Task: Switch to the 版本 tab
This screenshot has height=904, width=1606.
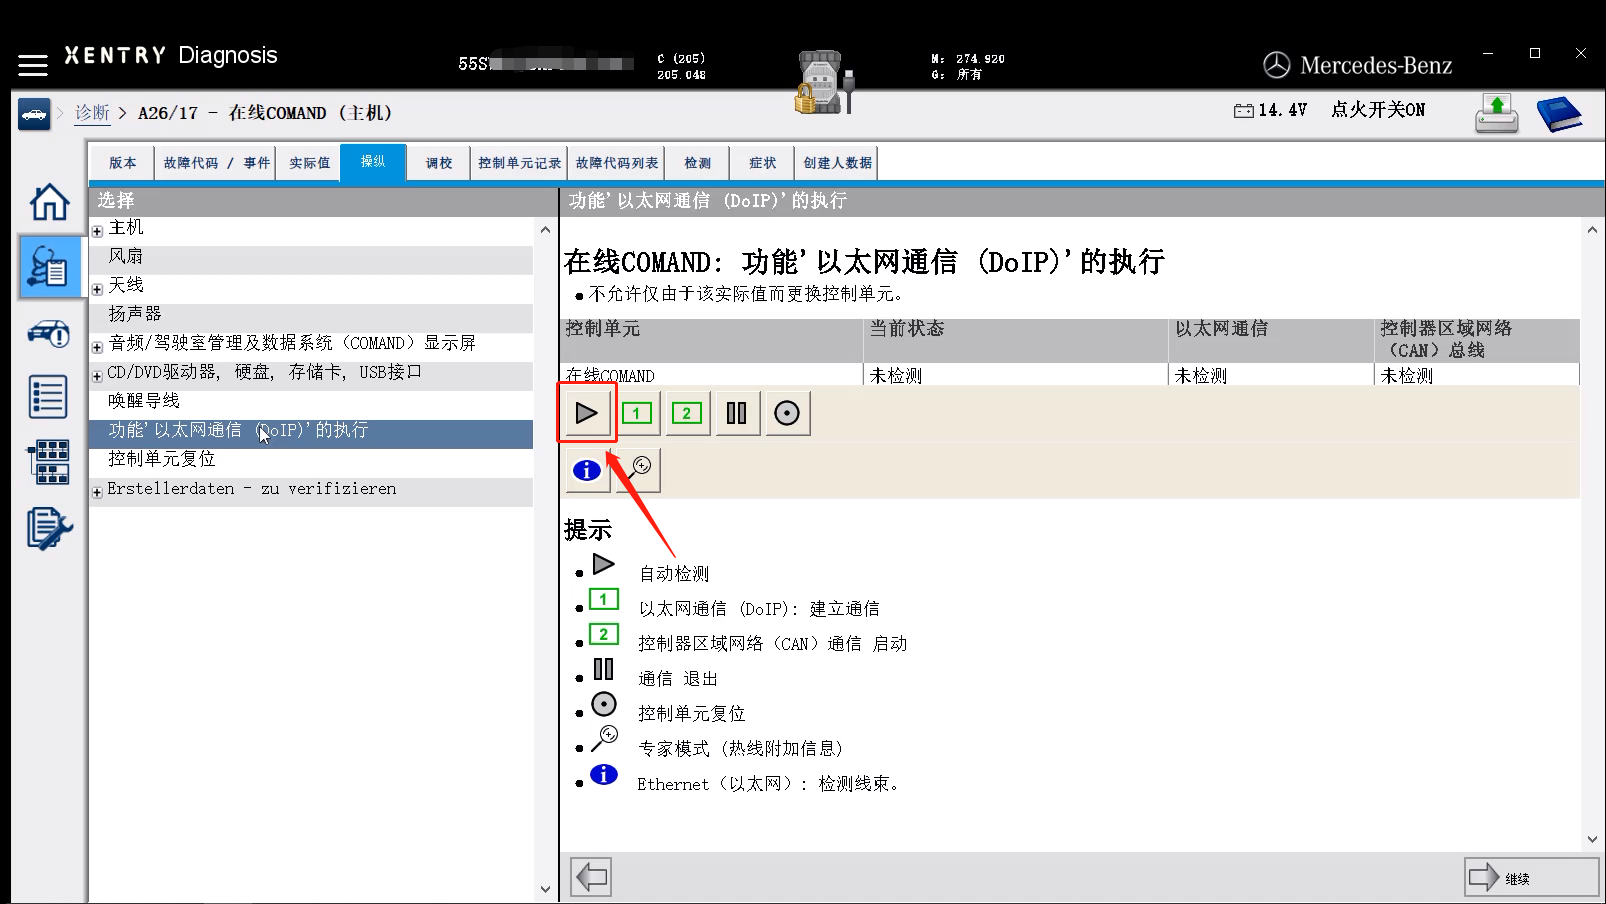Action: (123, 163)
